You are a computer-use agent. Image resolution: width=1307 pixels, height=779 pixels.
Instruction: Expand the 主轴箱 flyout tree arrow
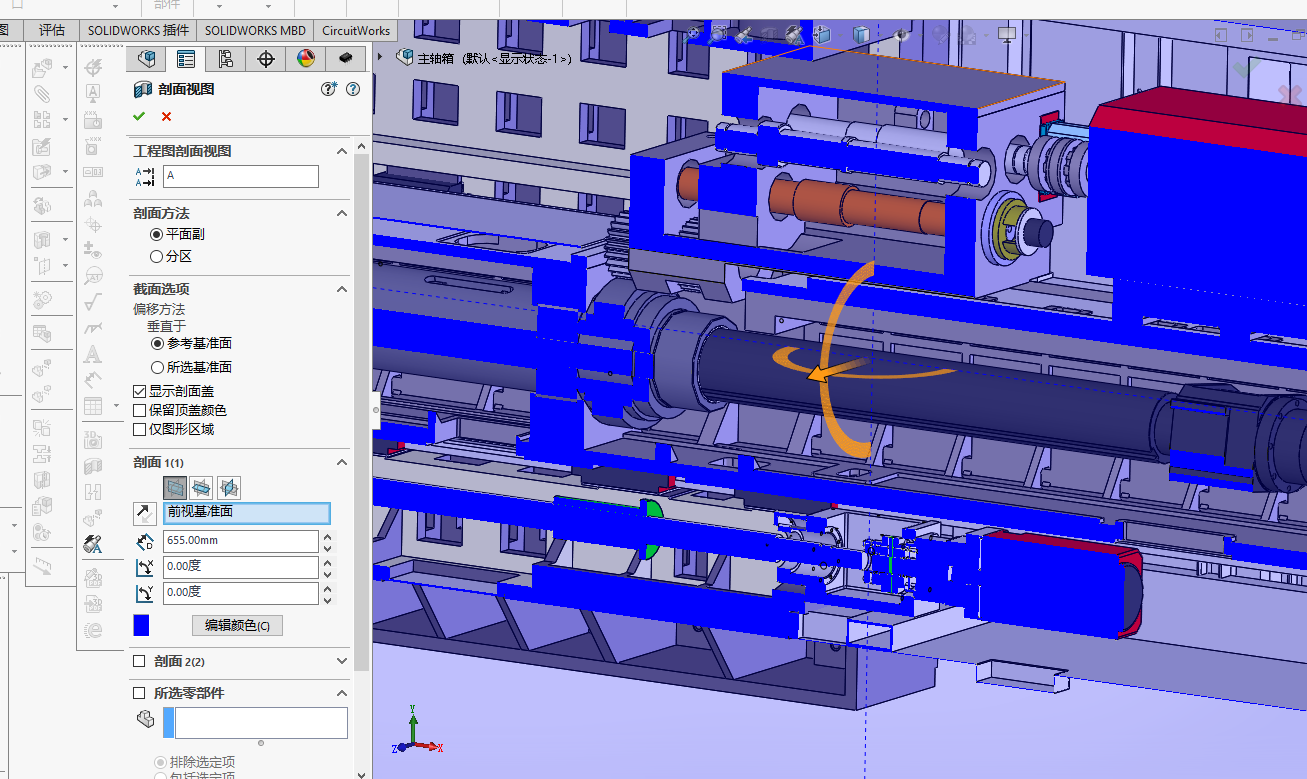pos(380,58)
